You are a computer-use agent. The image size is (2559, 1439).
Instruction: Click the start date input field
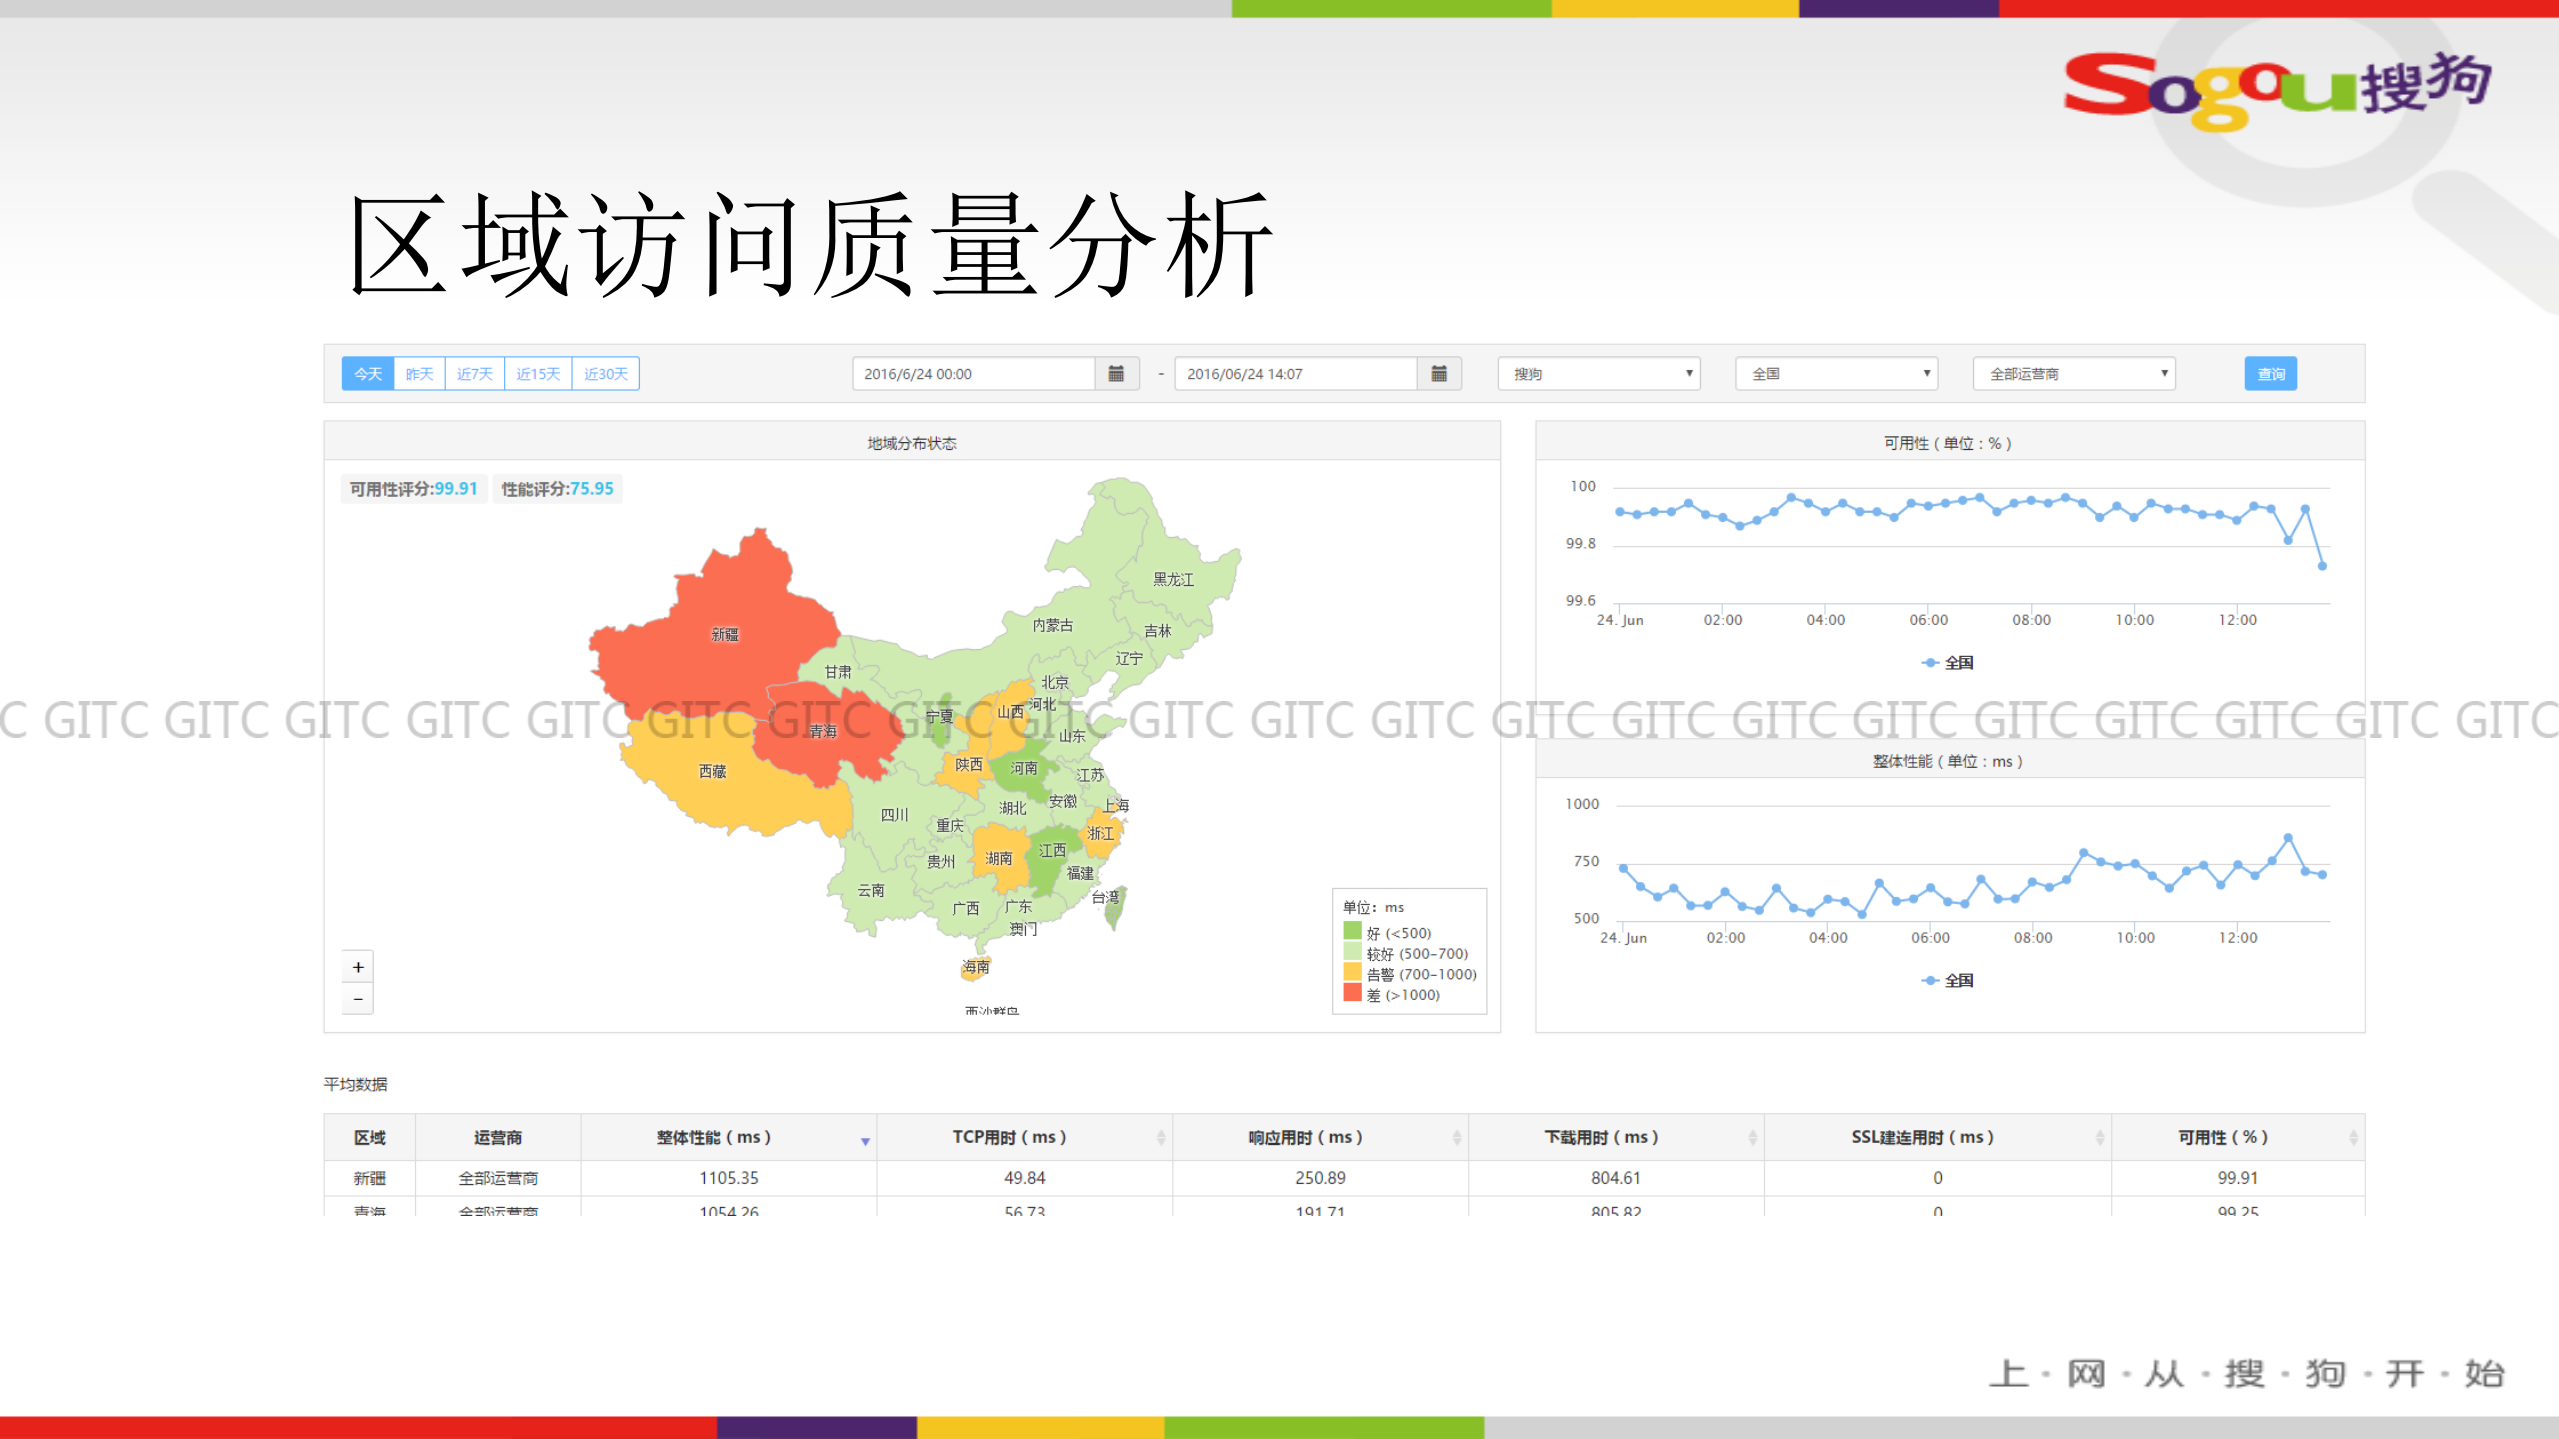[970, 373]
